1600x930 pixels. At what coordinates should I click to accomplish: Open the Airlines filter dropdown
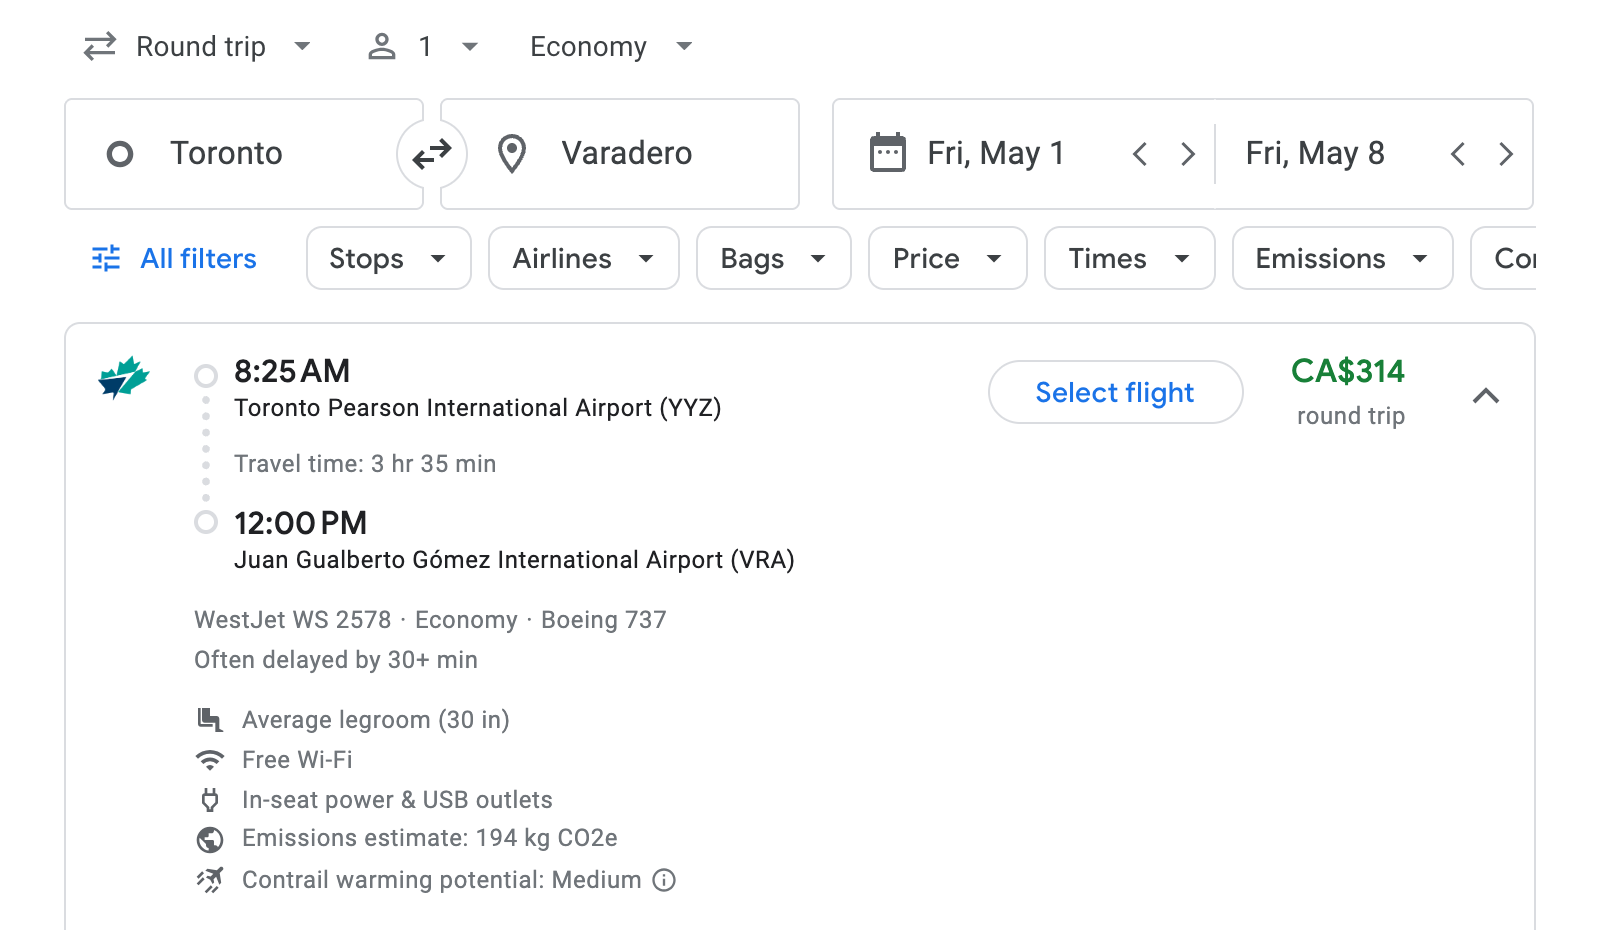coord(583,258)
